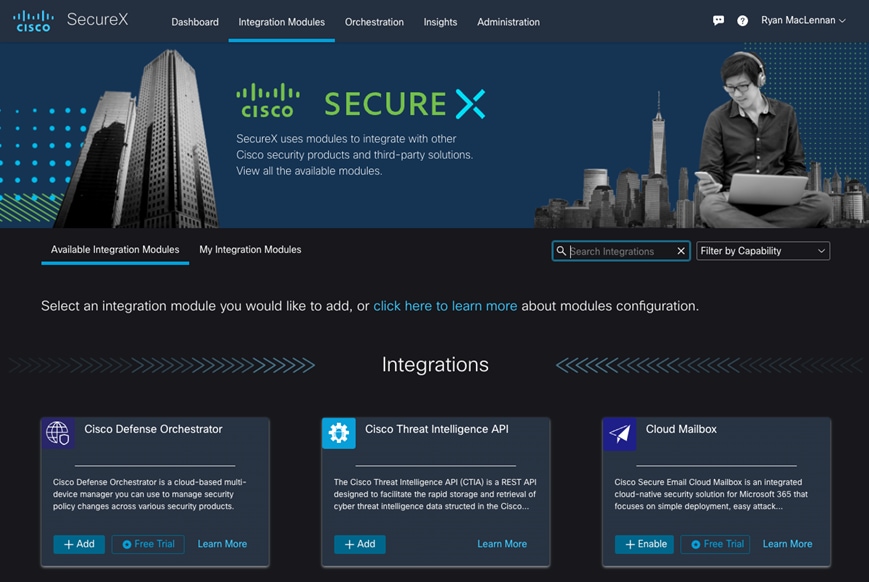Viewport: 869px width, 582px height.
Task: Learn More about Cloud Mailbox
Action: [x=788, y=544]
